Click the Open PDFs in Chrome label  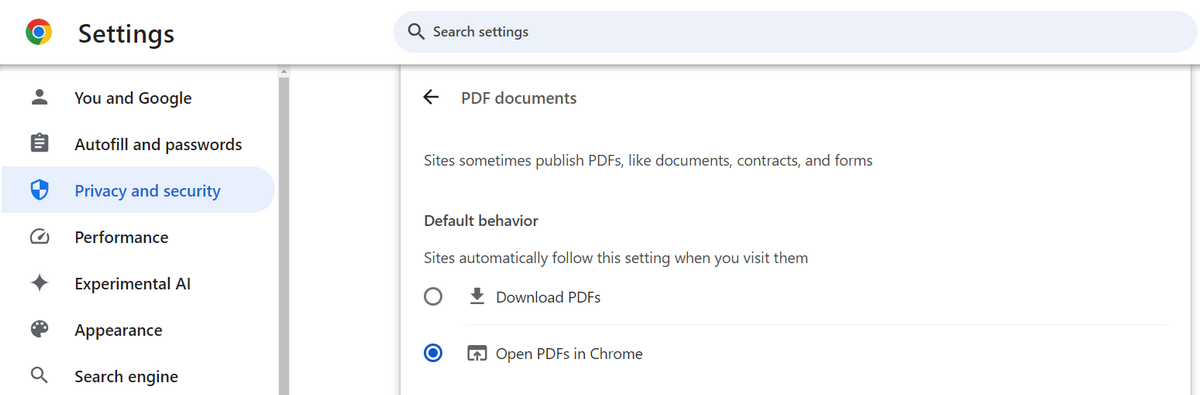(x=569, y=353)
